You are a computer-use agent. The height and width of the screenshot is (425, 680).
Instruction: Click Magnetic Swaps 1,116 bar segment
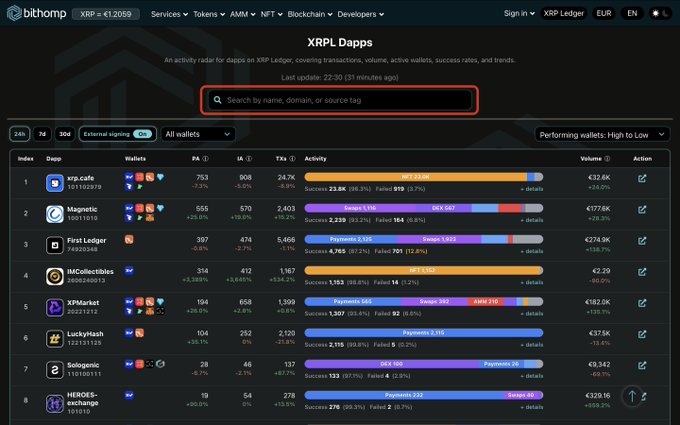coord(360,208)
